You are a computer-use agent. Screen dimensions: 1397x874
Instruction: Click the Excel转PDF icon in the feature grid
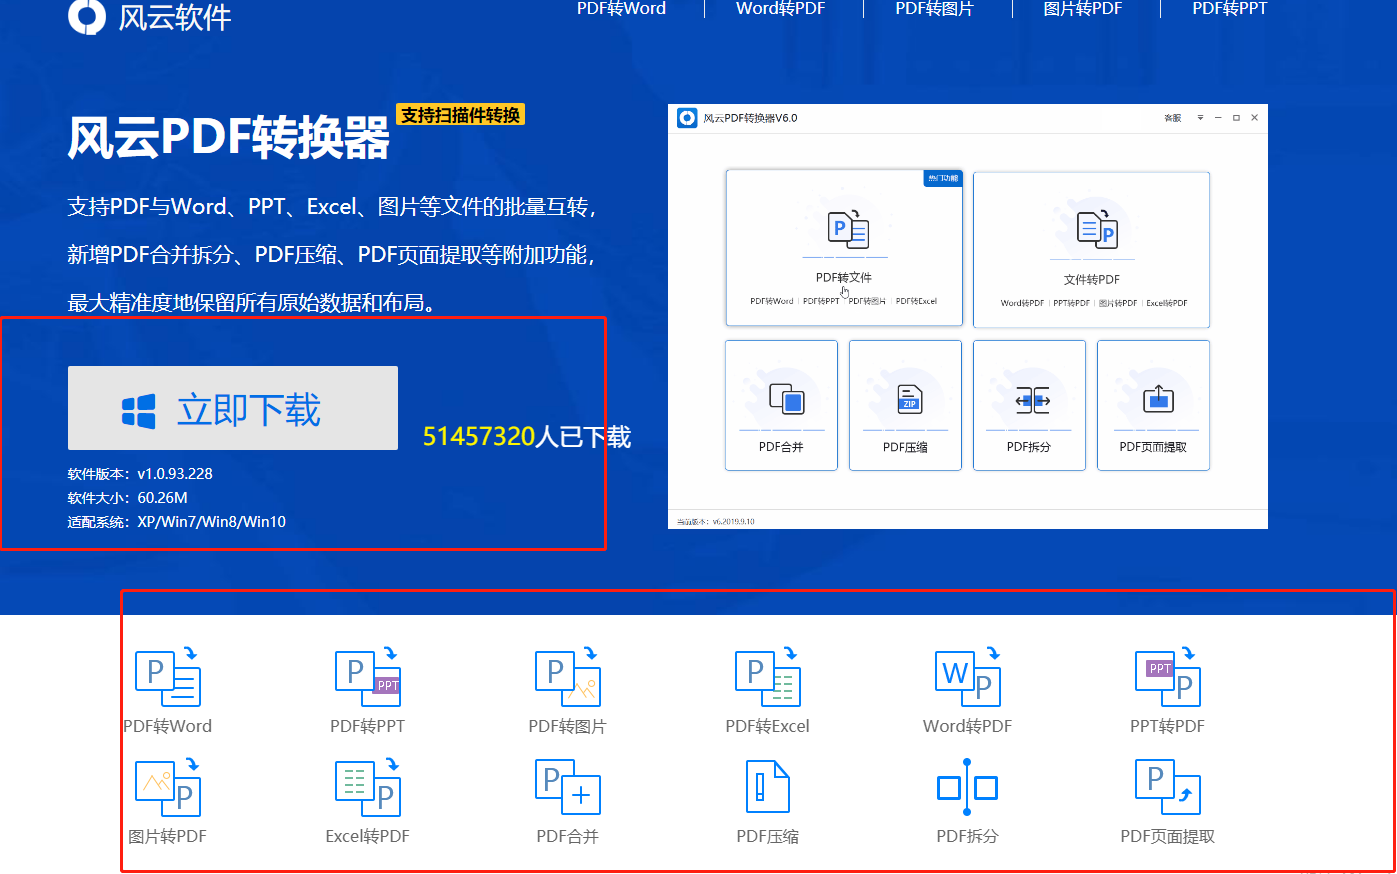click(x=368, y=787)
